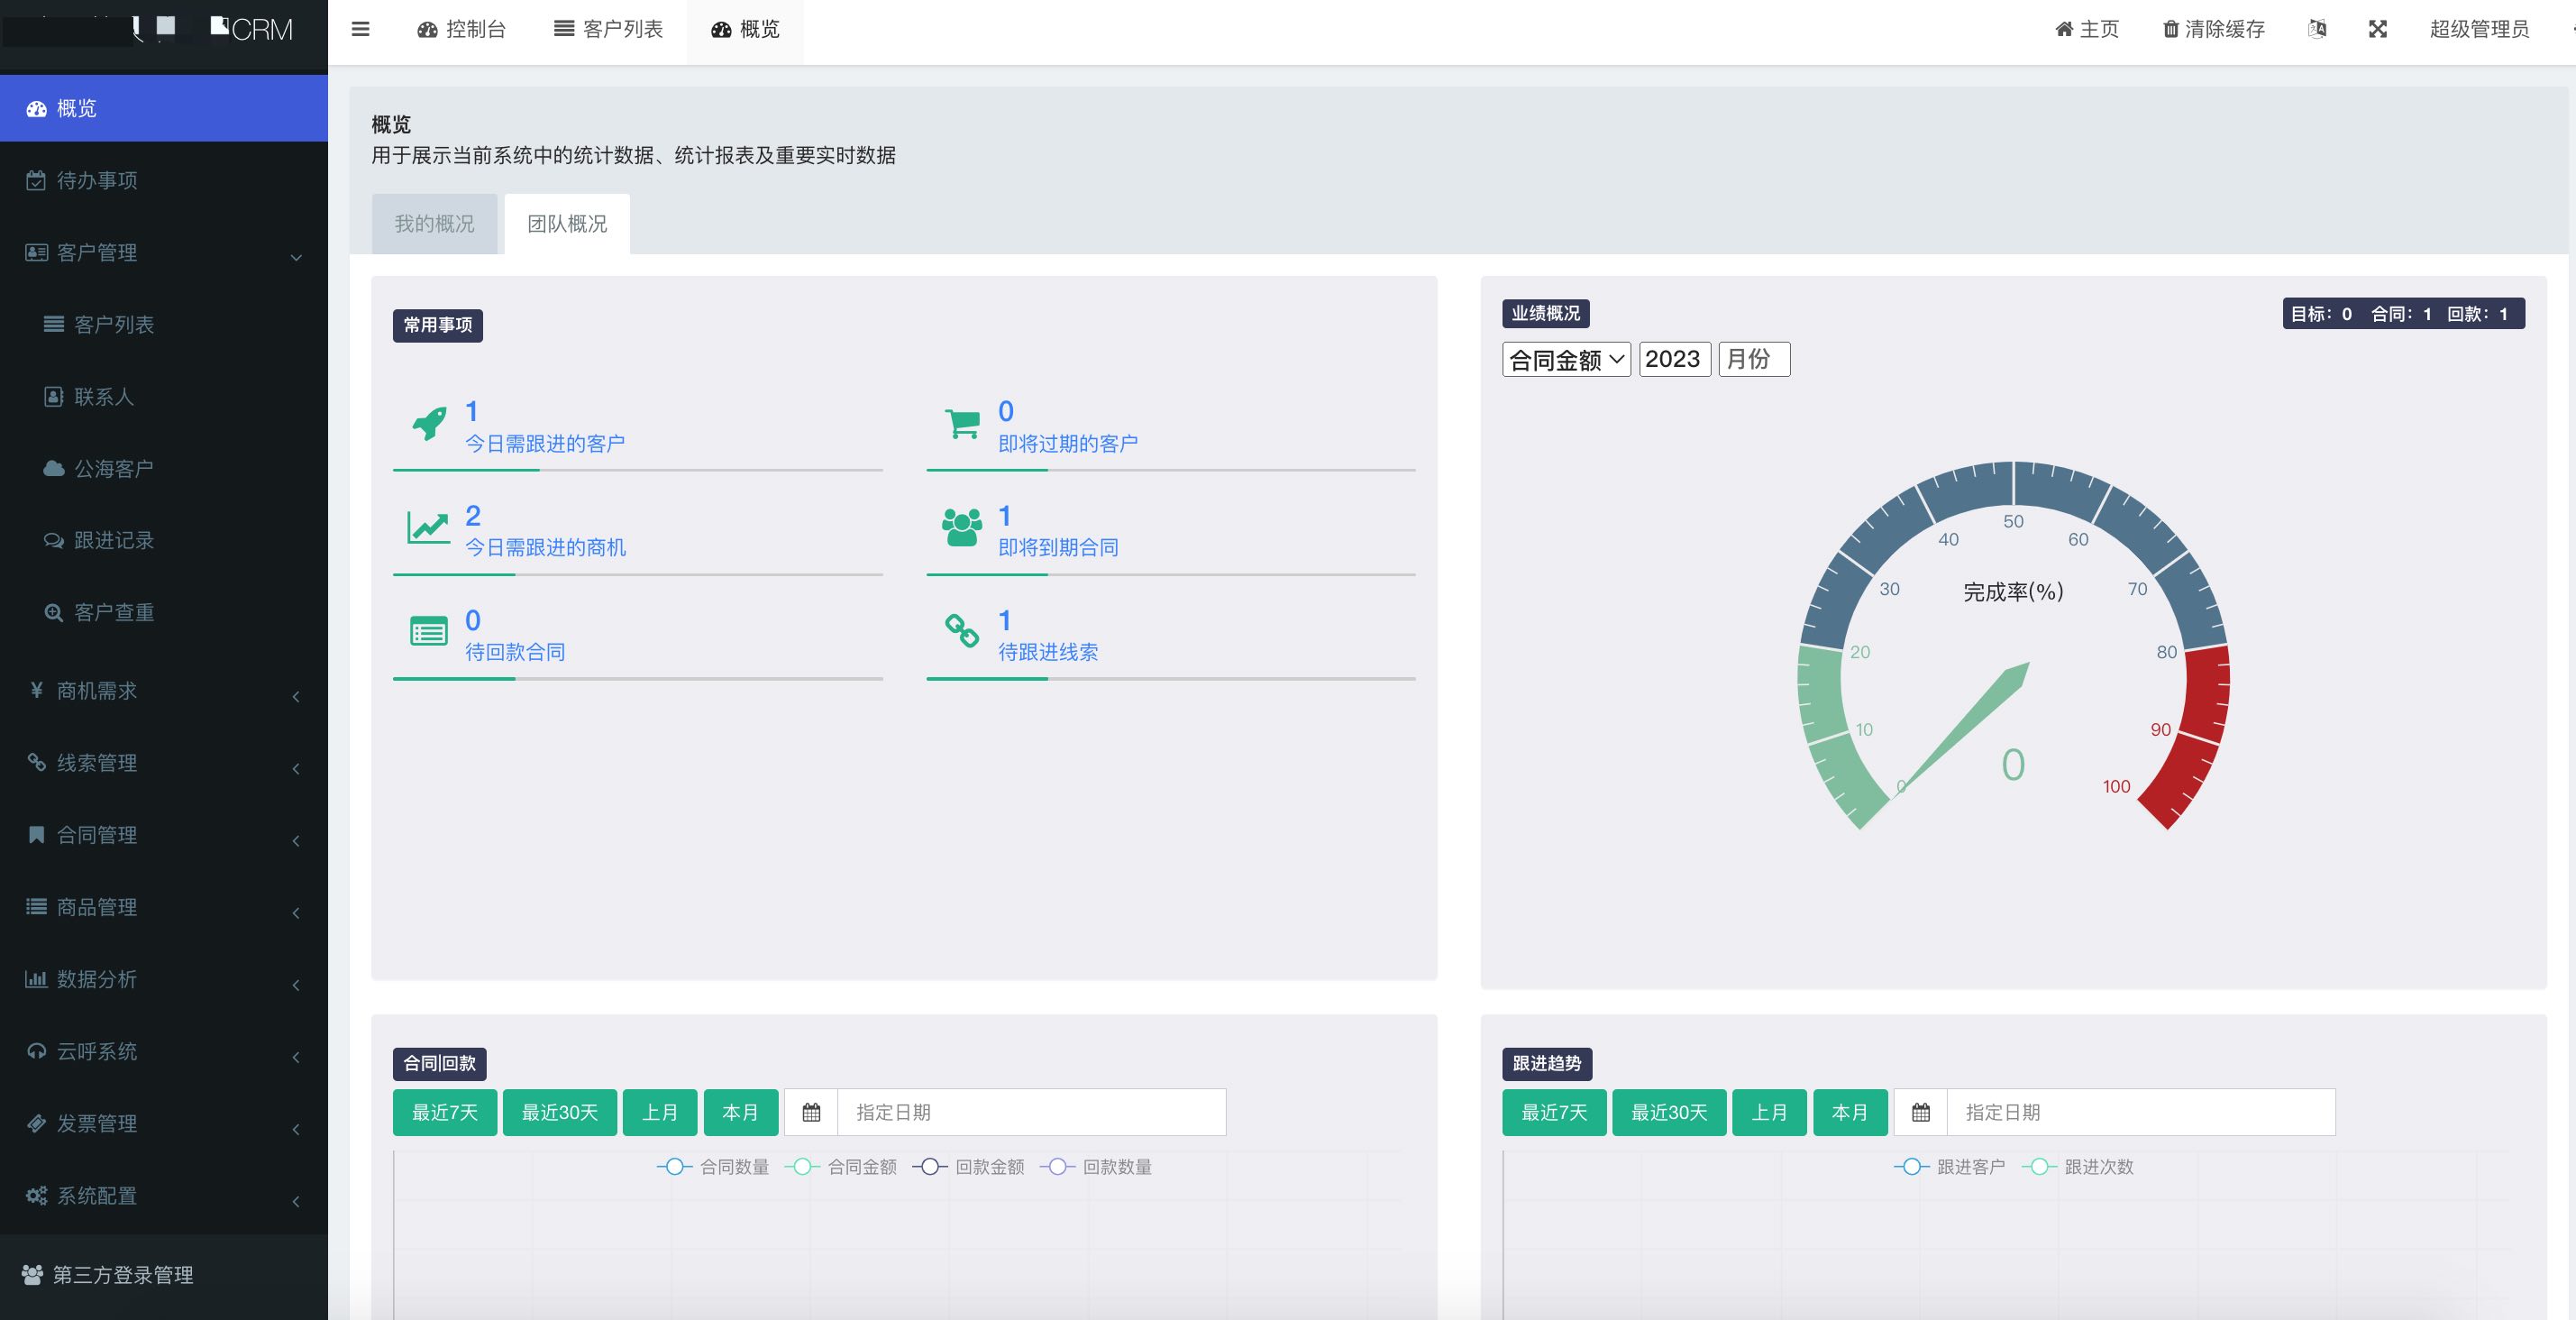Click the group icon for expiring contracts
Image resolution: width=2576 pixels, height=1320 pixels.
962,527
